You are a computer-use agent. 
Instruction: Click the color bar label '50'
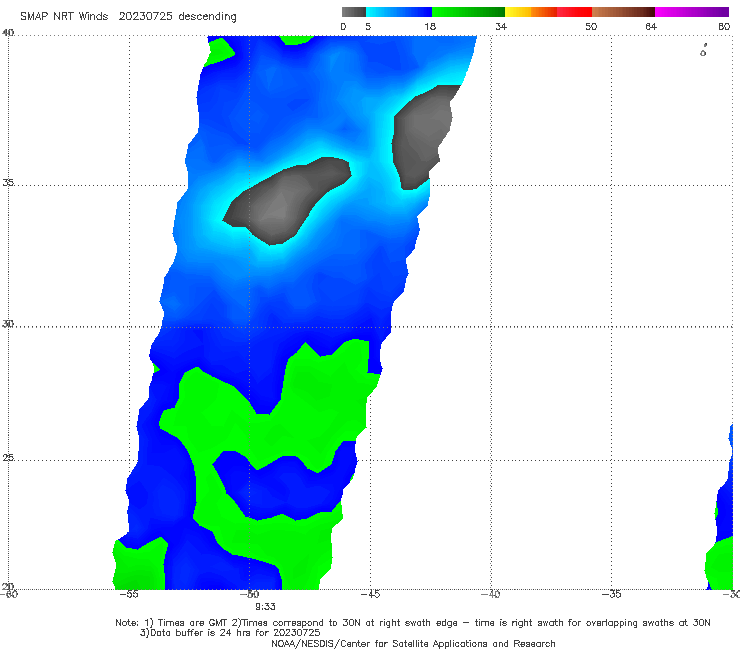pyautogui.click(x=591, y=26)
